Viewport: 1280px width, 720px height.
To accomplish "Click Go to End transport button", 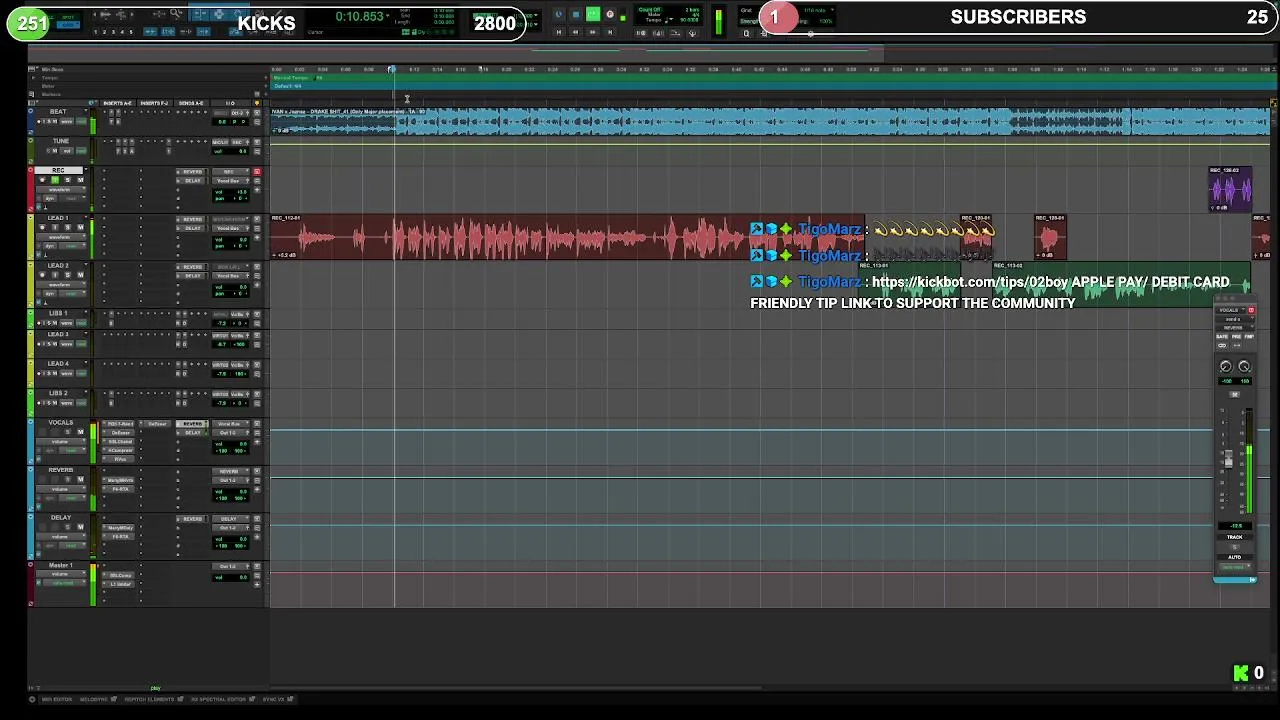I will click(x=609, y=32).
